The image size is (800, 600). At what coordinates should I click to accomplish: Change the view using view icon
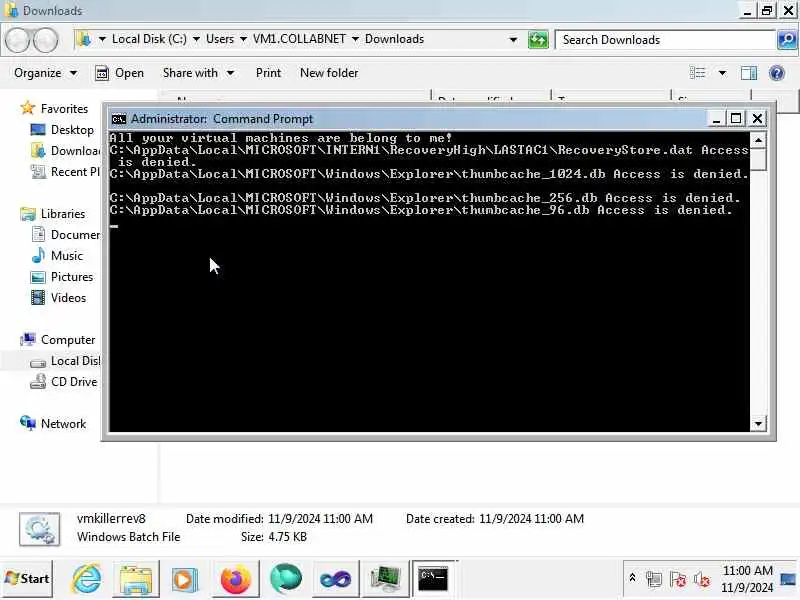(x=697, y=73)
